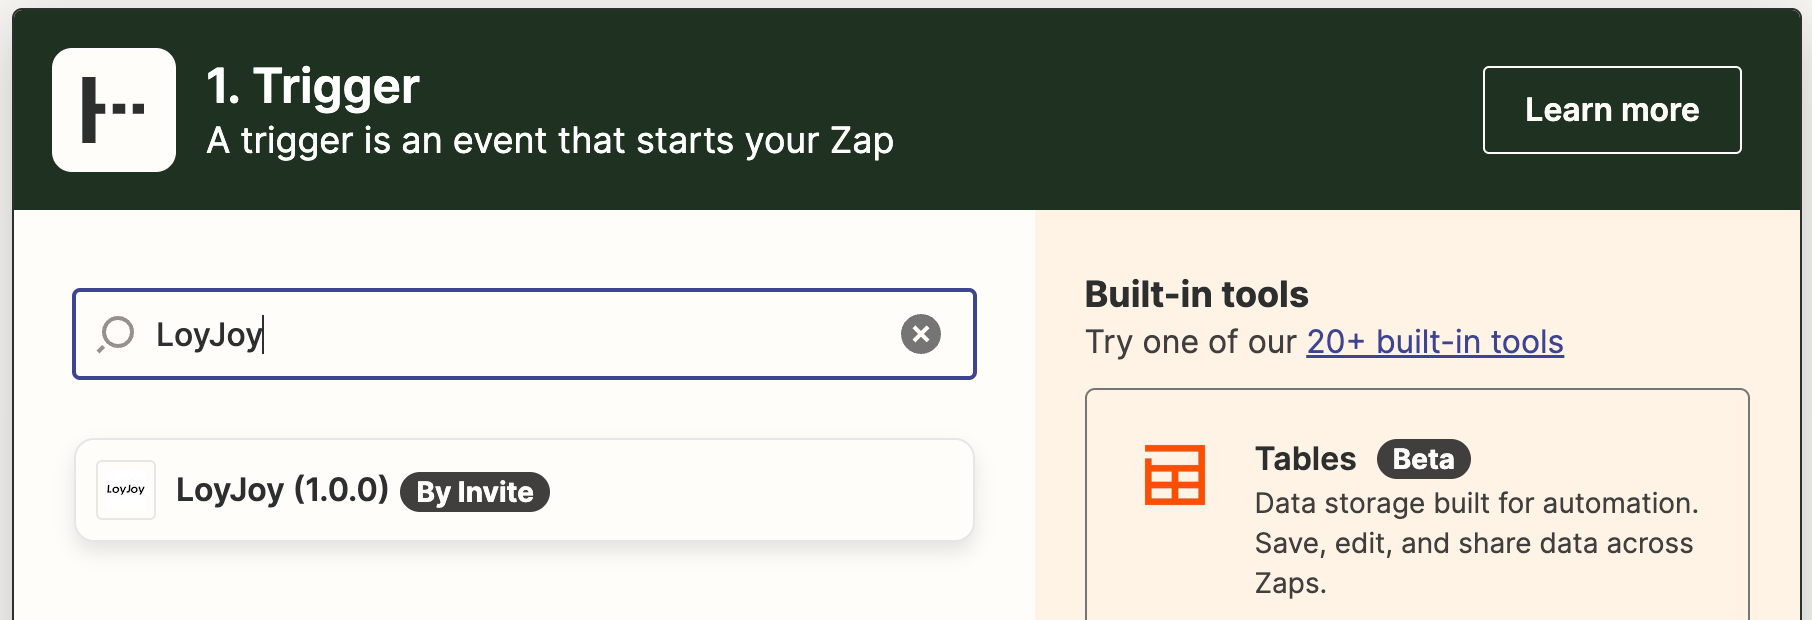Click the Beta badge beside Tables
Image resolution: width=1812 pixels, height=620 pixels.
[1423, 459]
